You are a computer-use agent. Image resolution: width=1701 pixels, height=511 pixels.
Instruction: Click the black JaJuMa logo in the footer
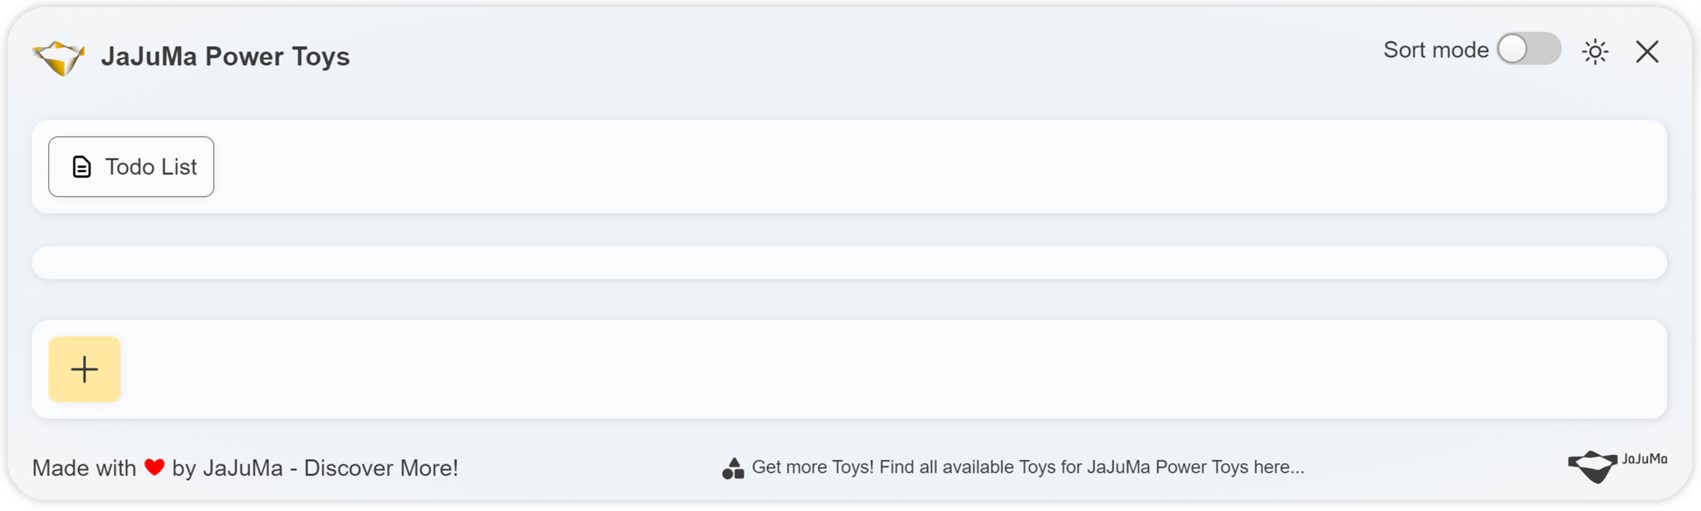(1593, 466)
